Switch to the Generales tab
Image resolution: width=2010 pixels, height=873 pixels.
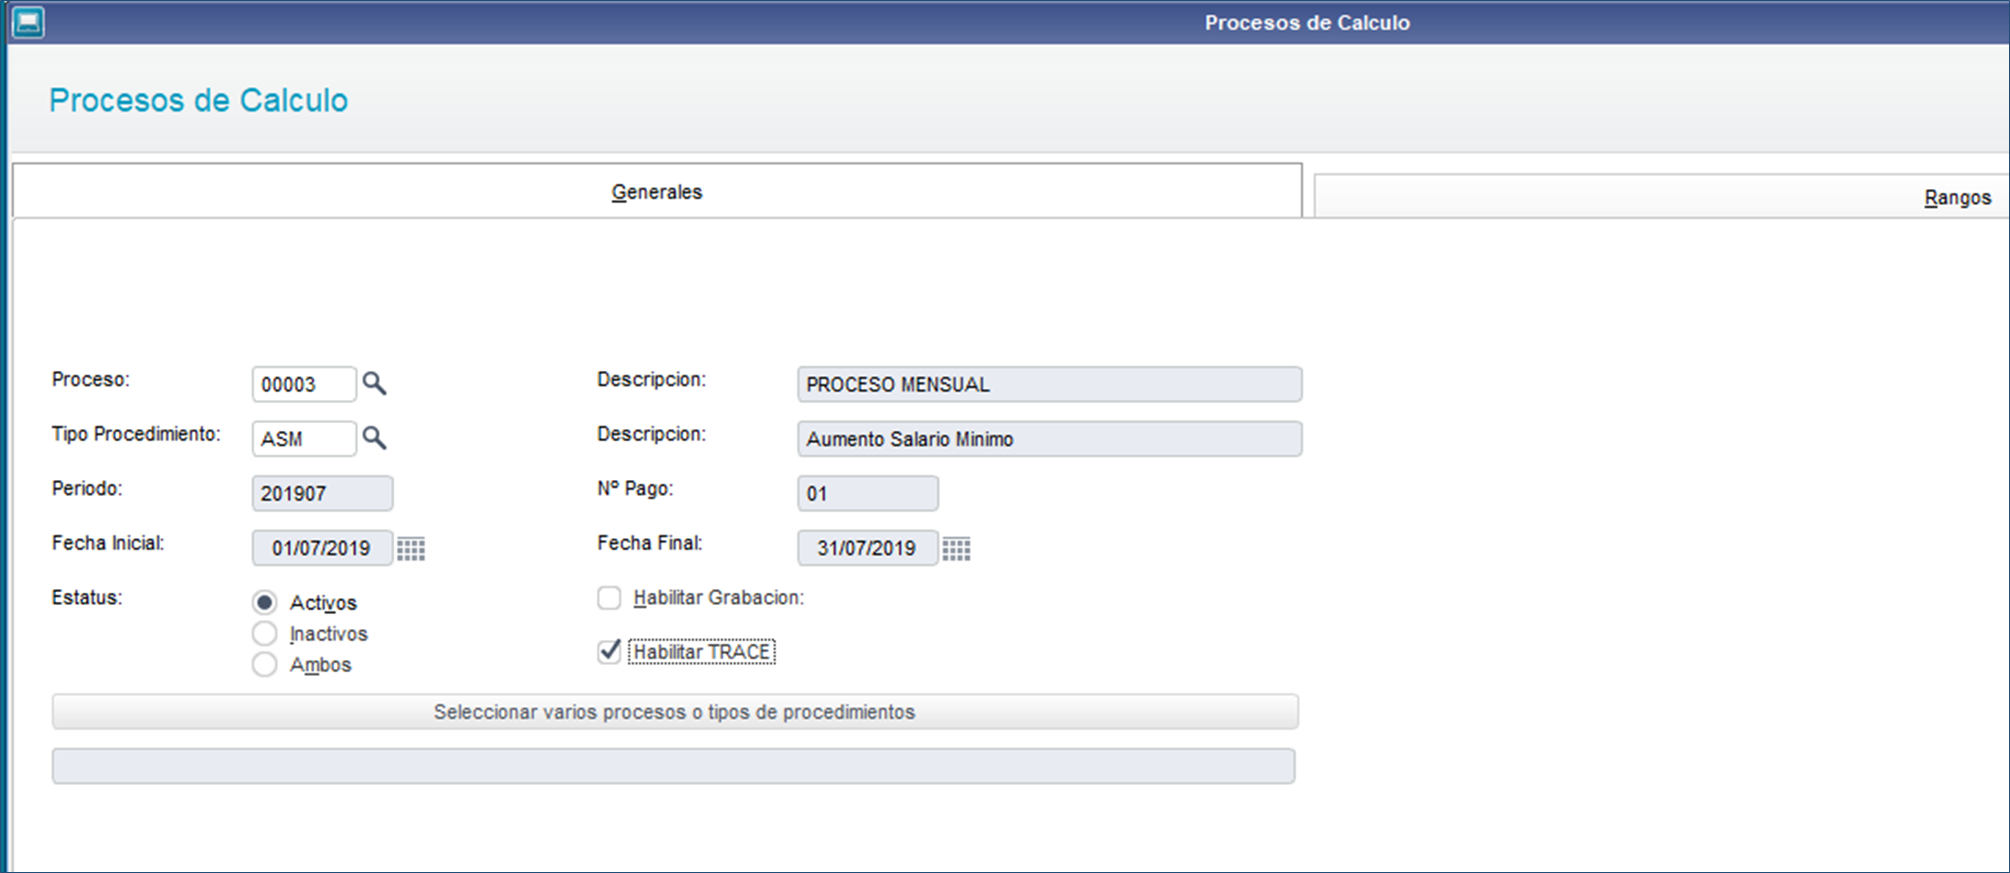point(656,191)
